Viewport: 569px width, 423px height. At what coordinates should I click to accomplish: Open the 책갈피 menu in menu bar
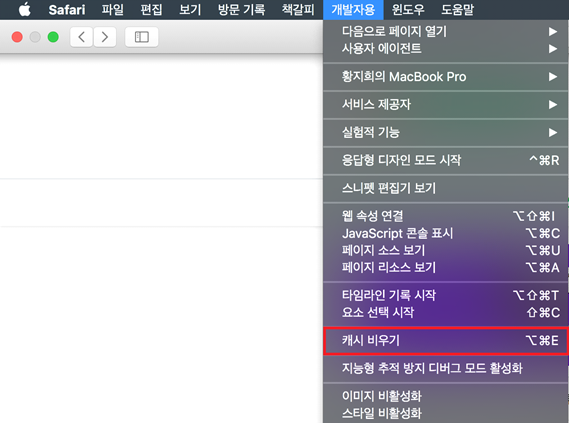[x=298, y=9]
